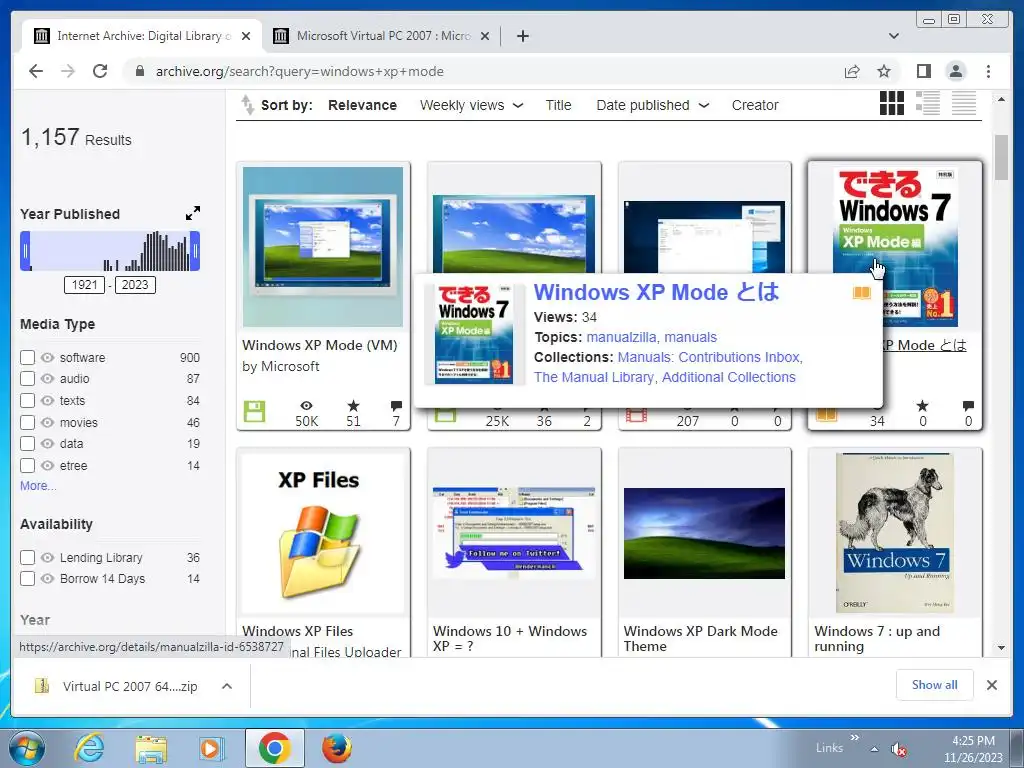Viewport: 1024px width, 768px height.
Task: Click the browser forward arrow
Action: [68, 71]
